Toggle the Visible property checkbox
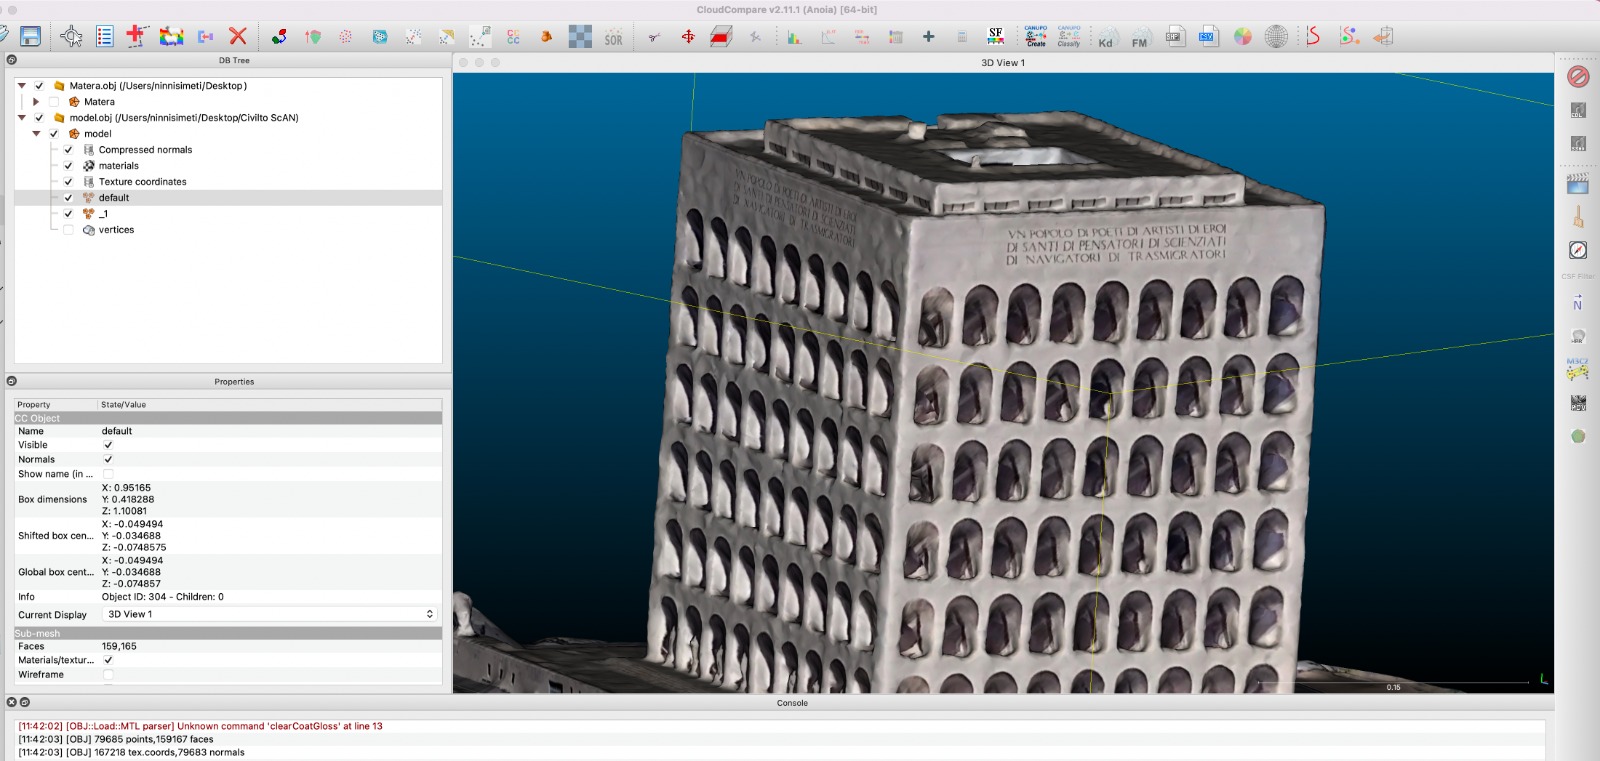Viewport: 1600px width, 761px height. (x=108, y=445)
